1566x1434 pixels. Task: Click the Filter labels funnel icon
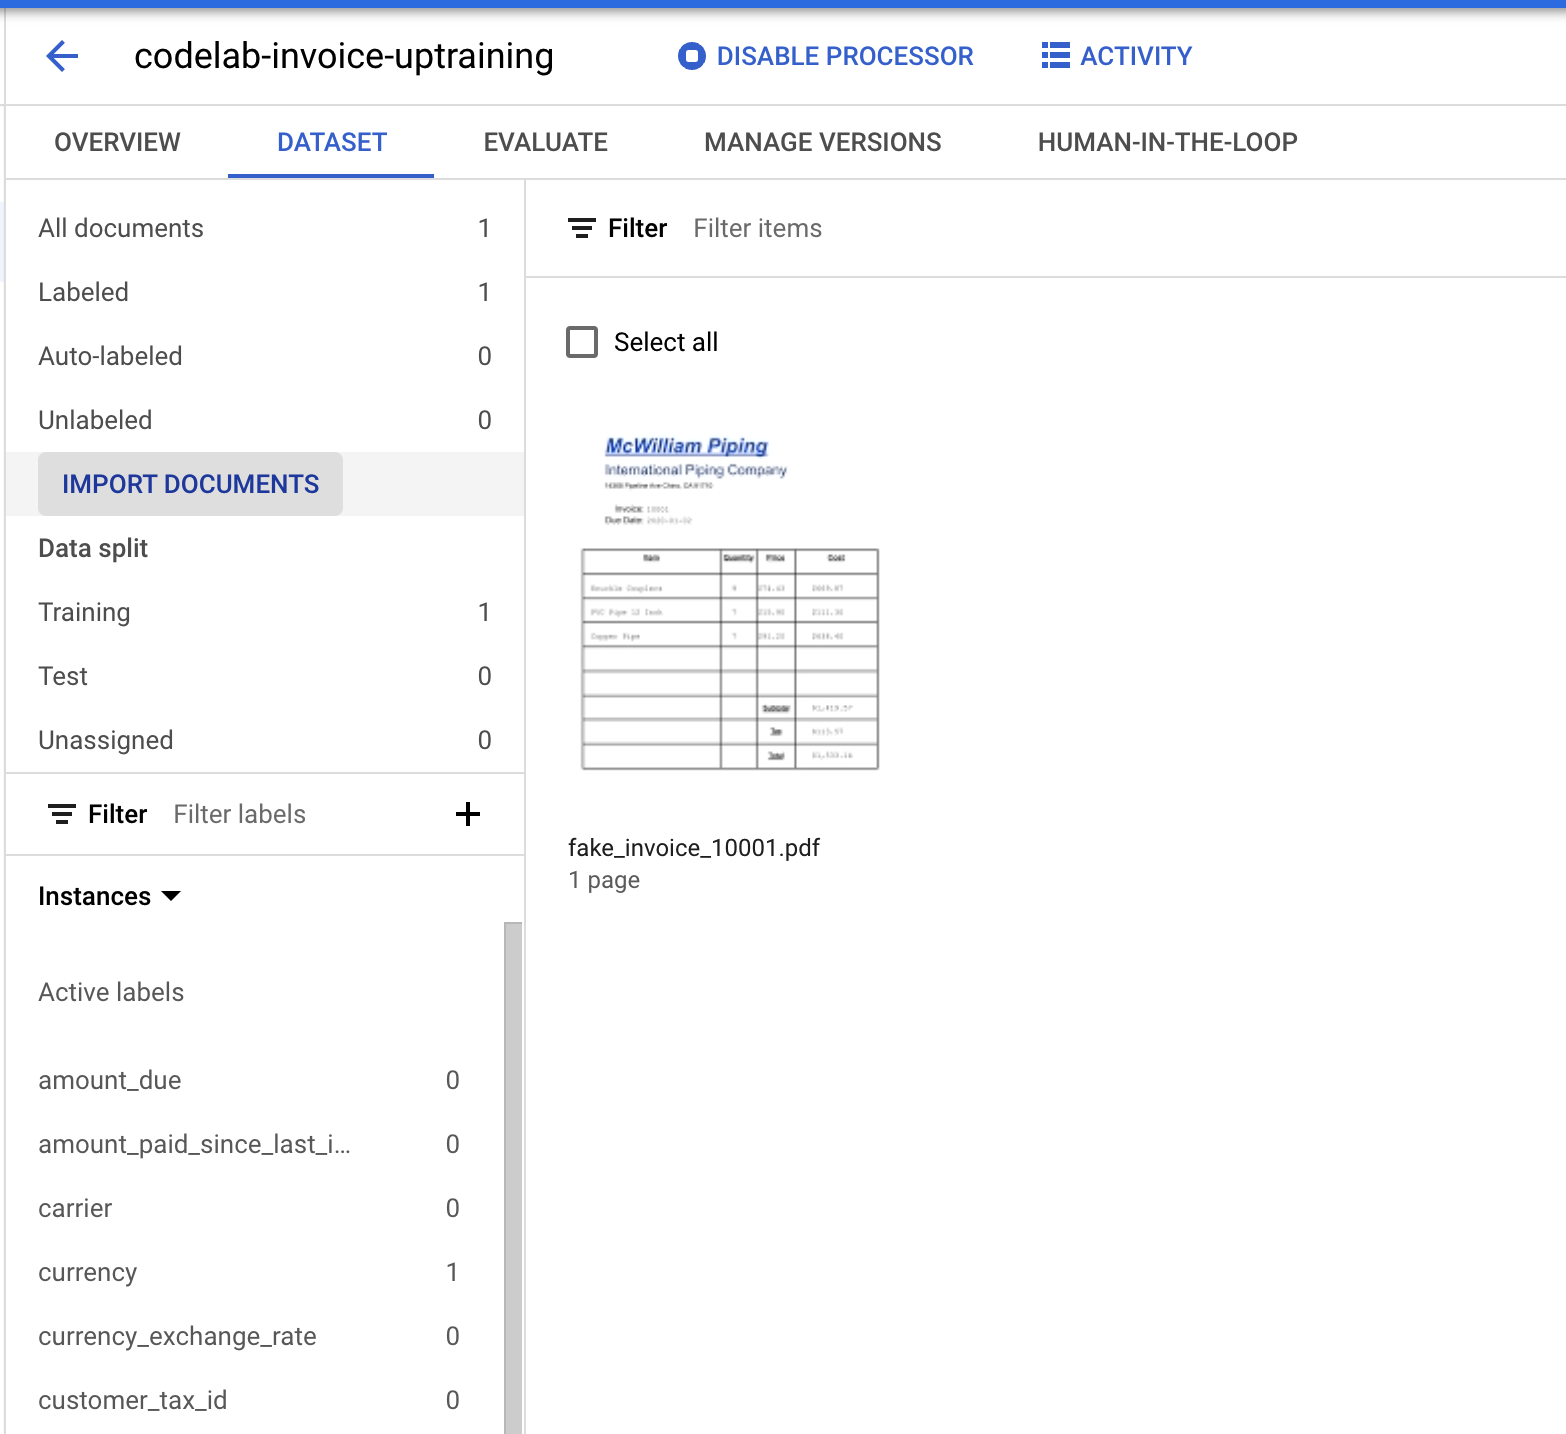[64, 814]
